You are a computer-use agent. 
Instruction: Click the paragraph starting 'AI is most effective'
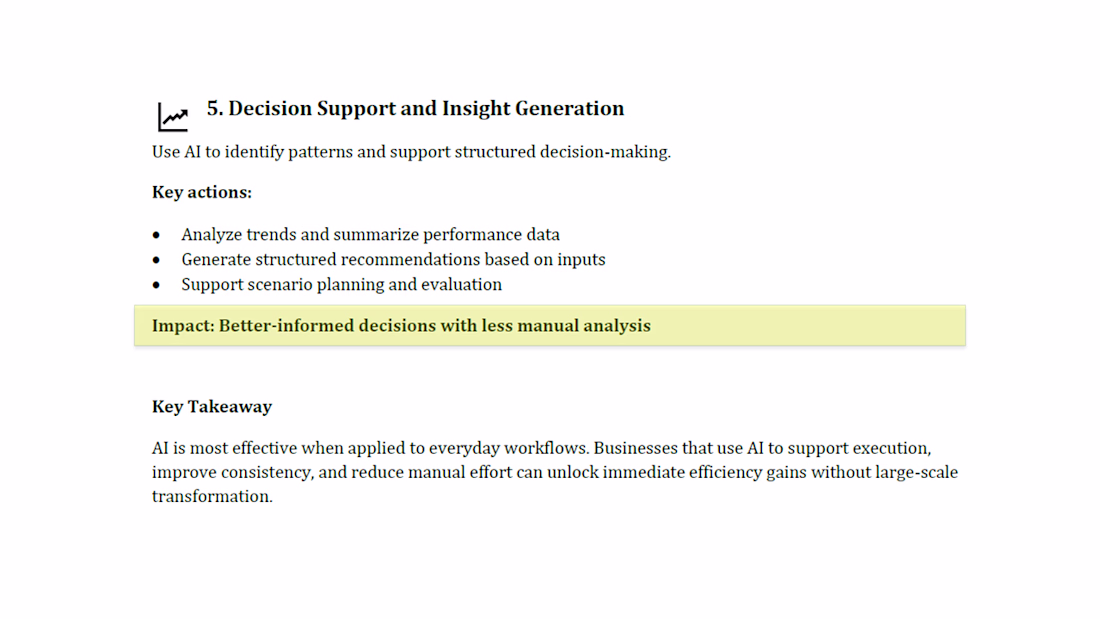pos(555,472)
